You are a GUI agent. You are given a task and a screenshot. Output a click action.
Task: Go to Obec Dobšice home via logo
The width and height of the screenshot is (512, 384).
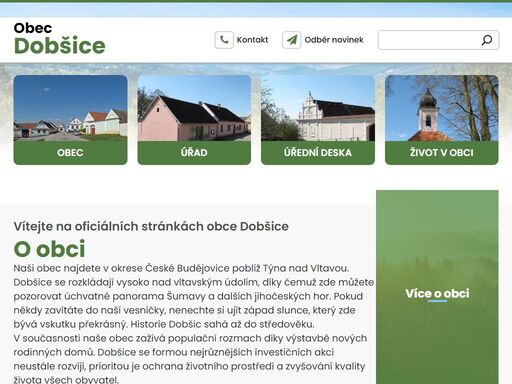click(x=60, y=38)
